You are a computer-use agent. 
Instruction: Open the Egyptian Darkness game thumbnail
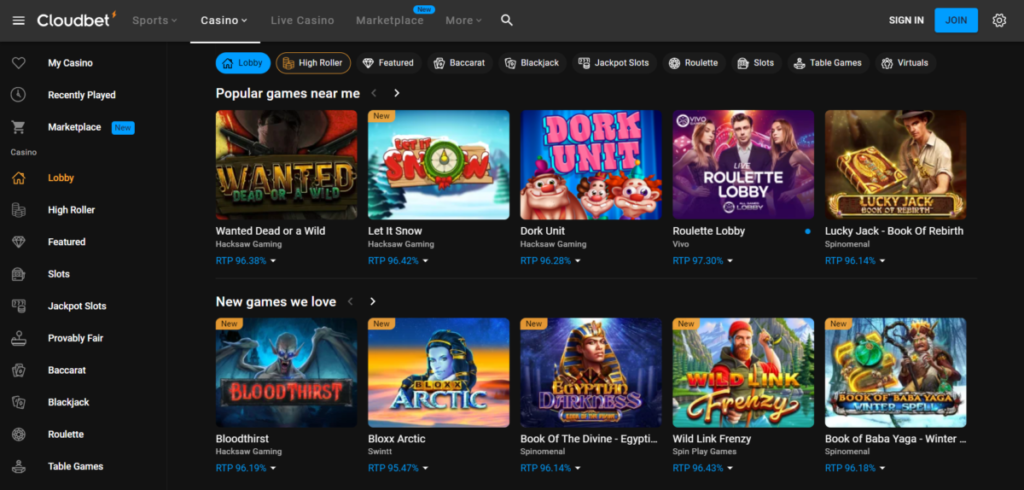coord(590,372)
